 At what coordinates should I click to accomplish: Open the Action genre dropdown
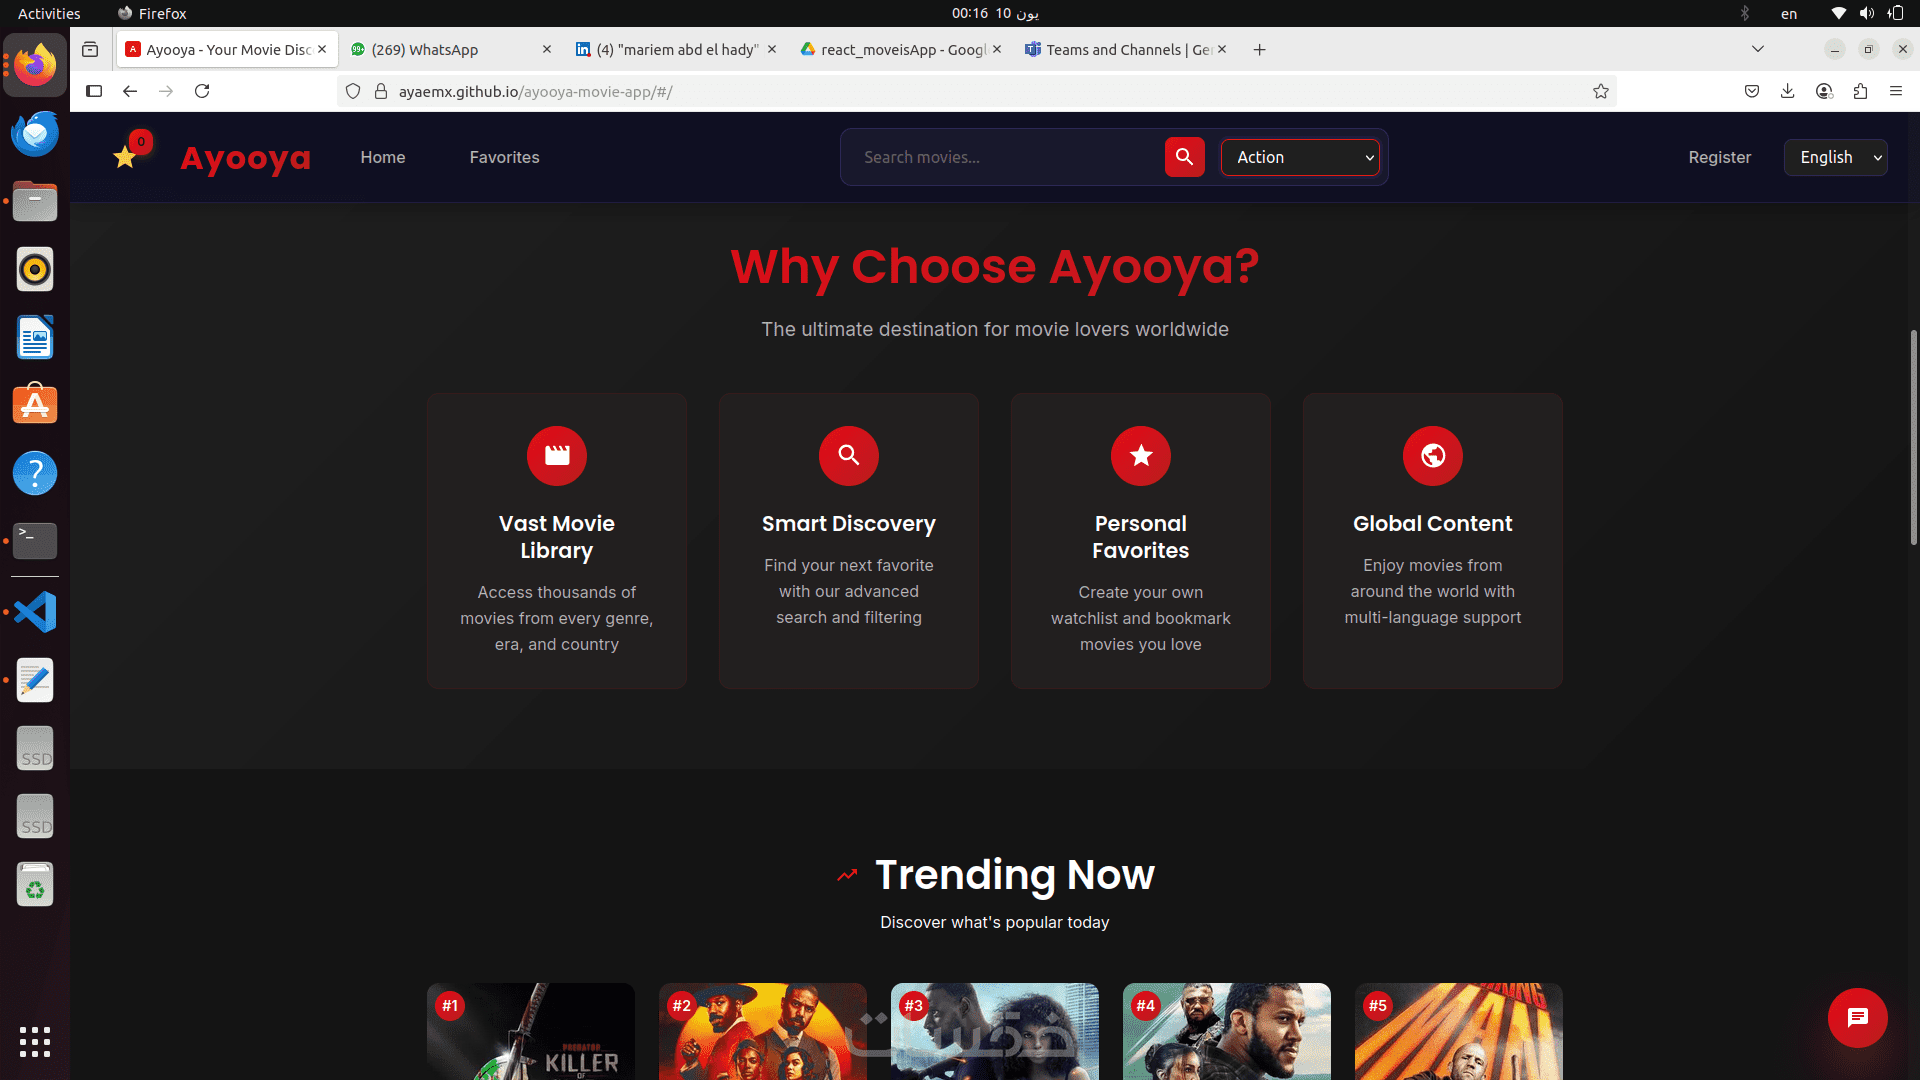click(x=1300, y=157)
